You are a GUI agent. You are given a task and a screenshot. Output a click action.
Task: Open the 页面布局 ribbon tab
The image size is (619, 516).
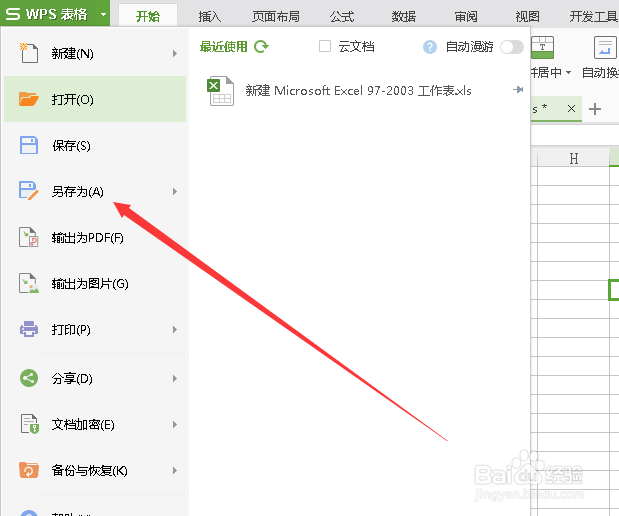tap(276, 16)
